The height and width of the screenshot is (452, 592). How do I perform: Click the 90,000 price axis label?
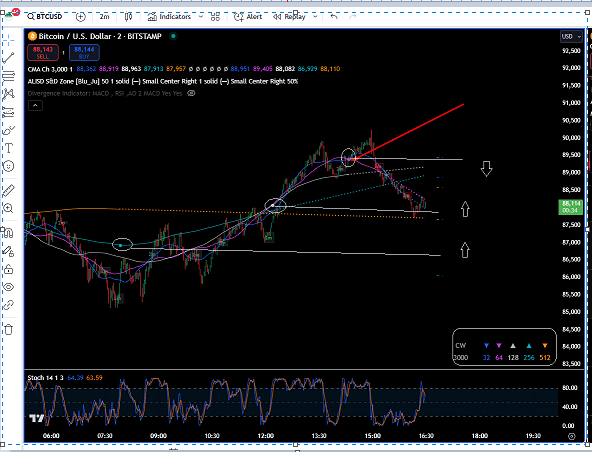(571, 138)
